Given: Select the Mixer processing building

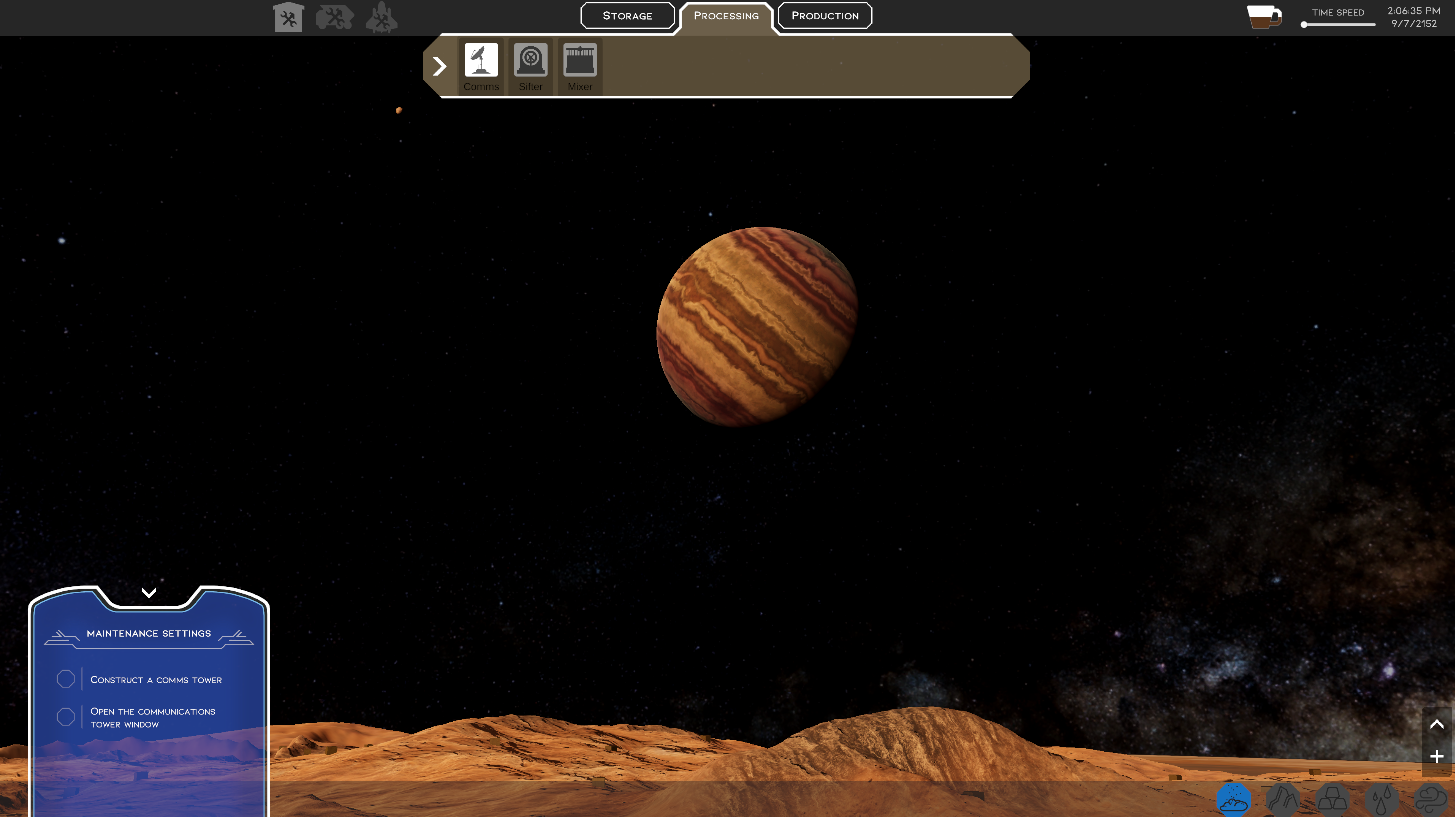Looking at the screenshot, I should click(580, 60).
